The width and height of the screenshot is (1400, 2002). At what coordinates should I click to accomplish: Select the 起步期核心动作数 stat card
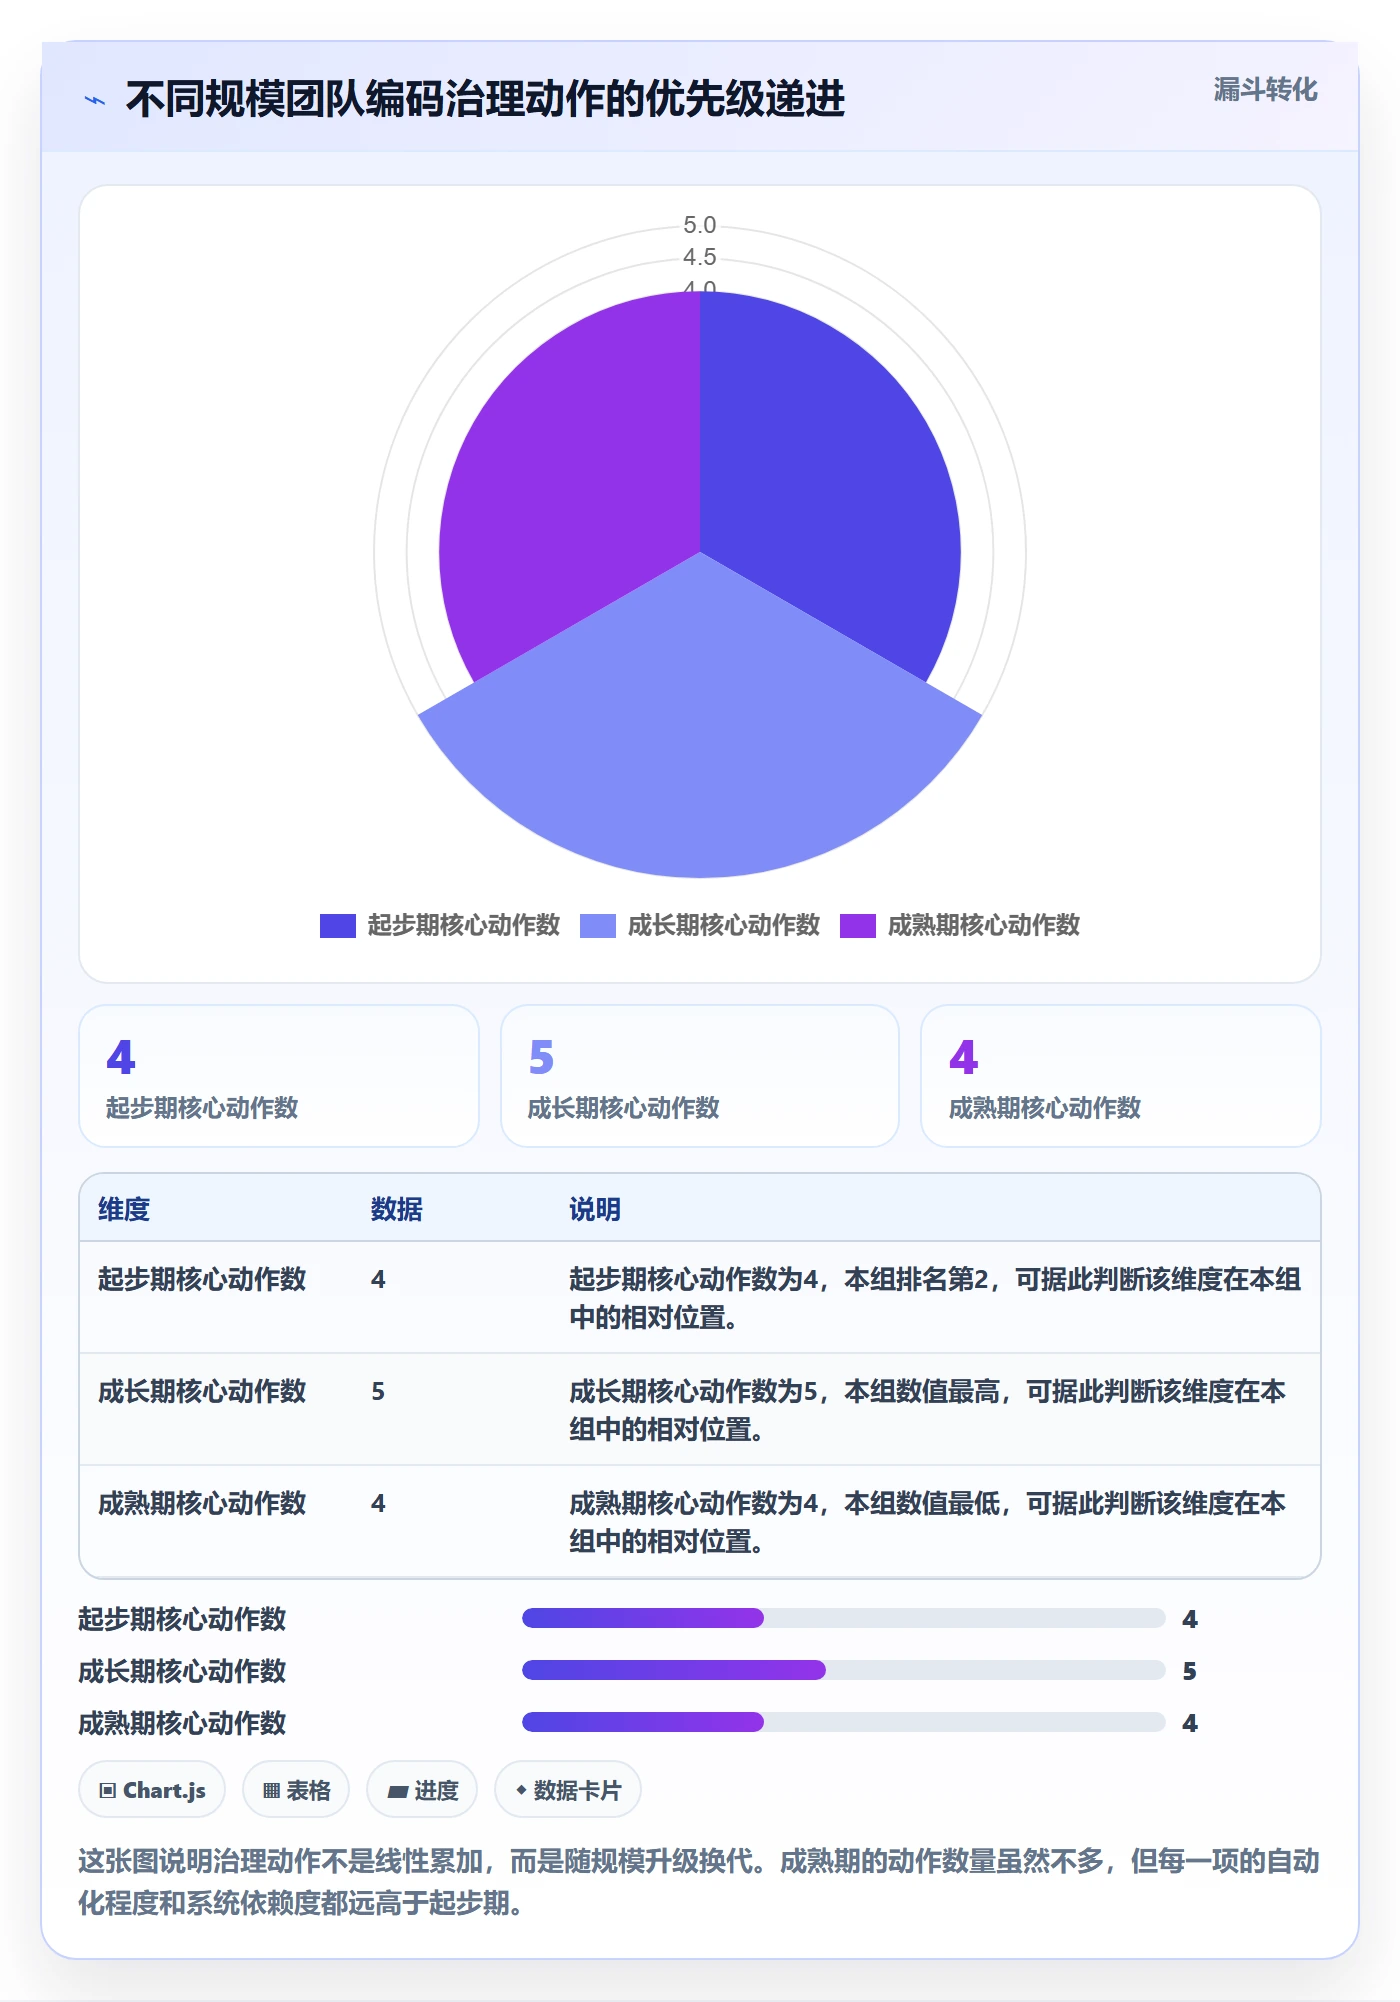(279, 1076)
